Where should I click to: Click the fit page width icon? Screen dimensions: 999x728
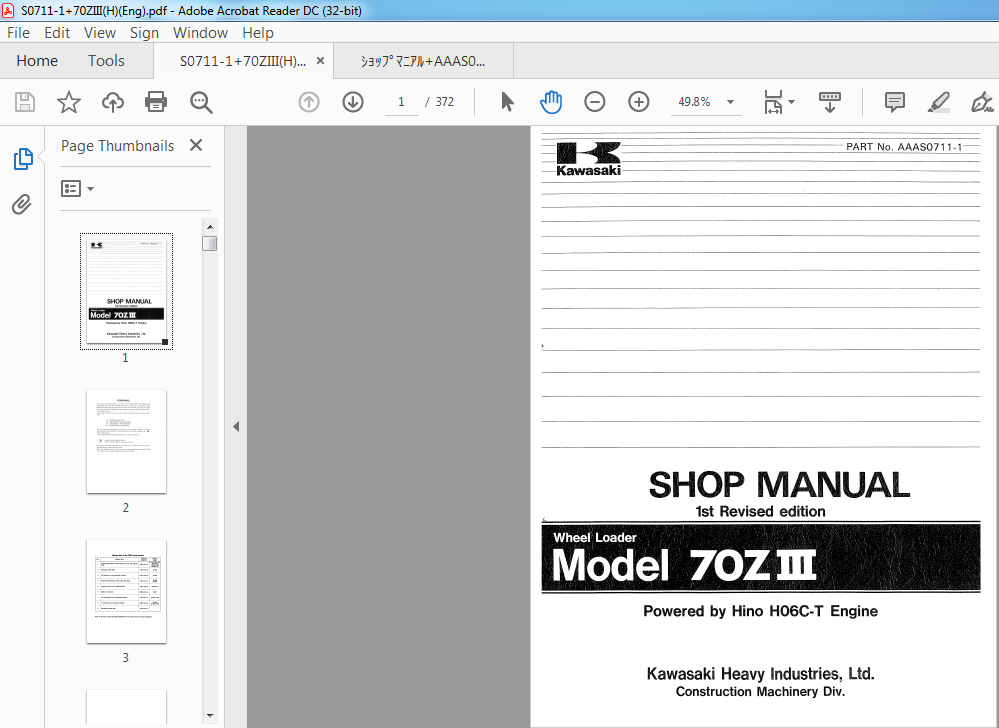(773, 102)
